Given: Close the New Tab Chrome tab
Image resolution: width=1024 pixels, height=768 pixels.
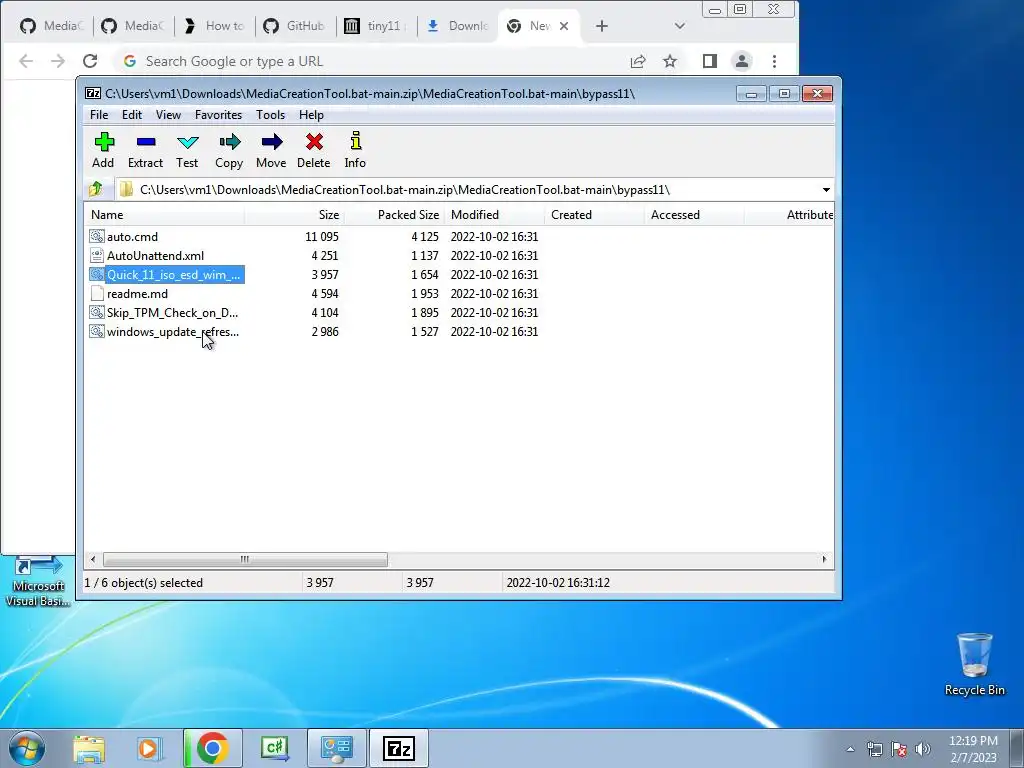Looking at the screenshot, I should click(x=564, y=26).
